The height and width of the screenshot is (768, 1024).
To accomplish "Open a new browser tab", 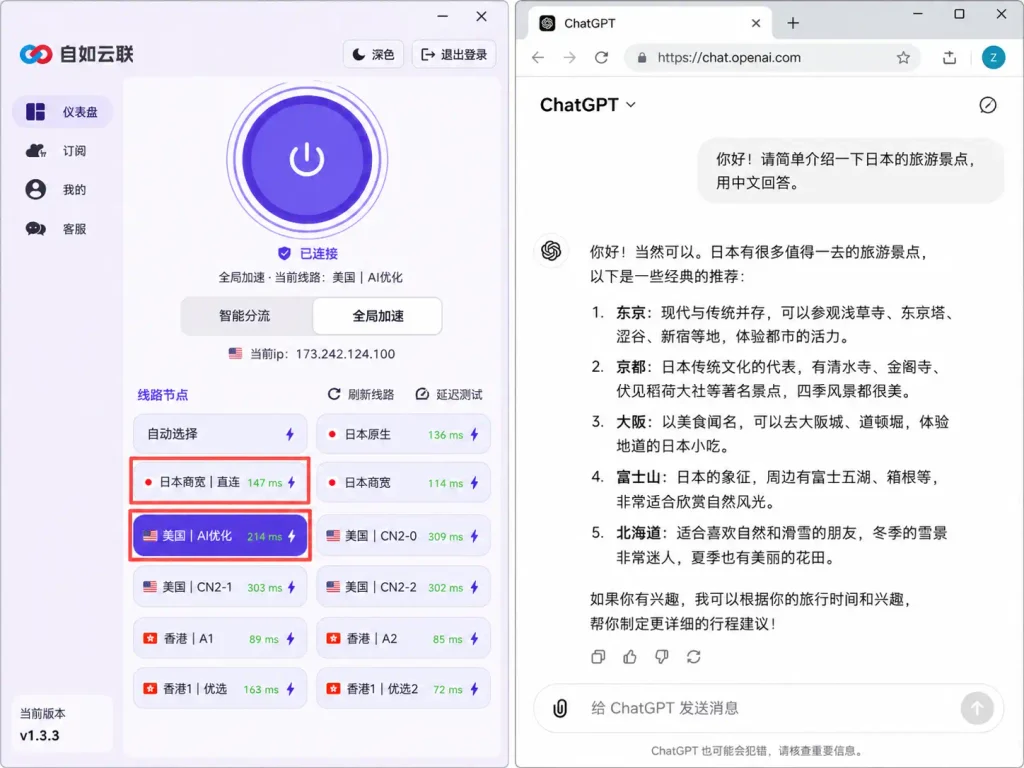I will coord(793,24).
